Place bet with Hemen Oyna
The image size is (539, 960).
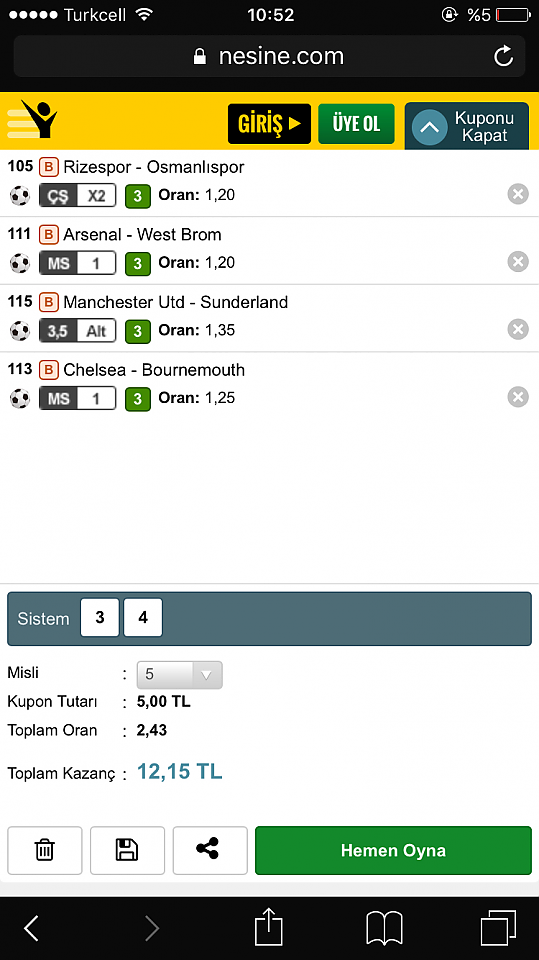coord(393,850)
